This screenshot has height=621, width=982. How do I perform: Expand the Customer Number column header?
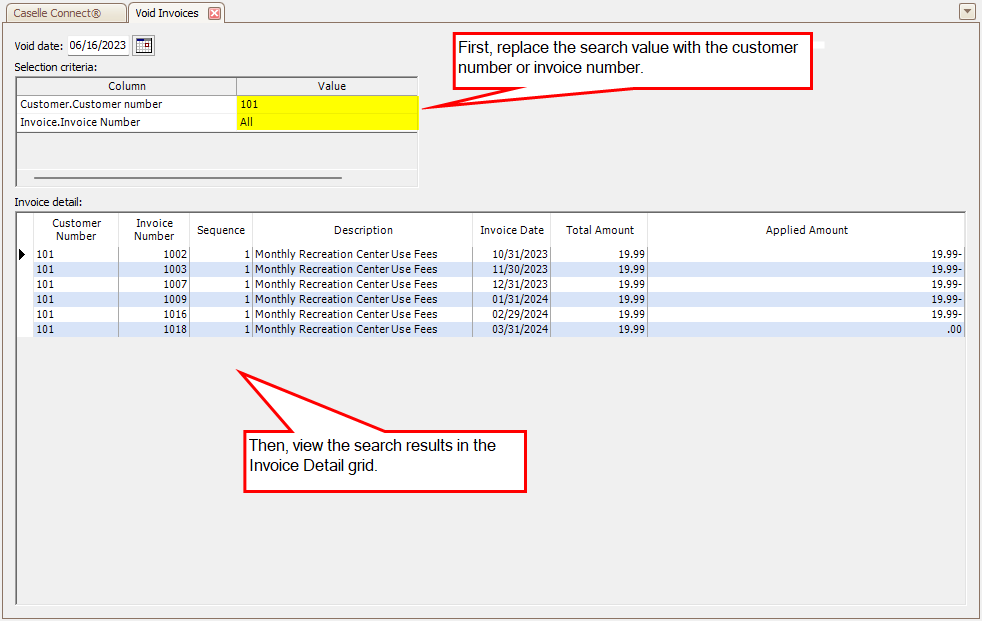tap(75, 229)
